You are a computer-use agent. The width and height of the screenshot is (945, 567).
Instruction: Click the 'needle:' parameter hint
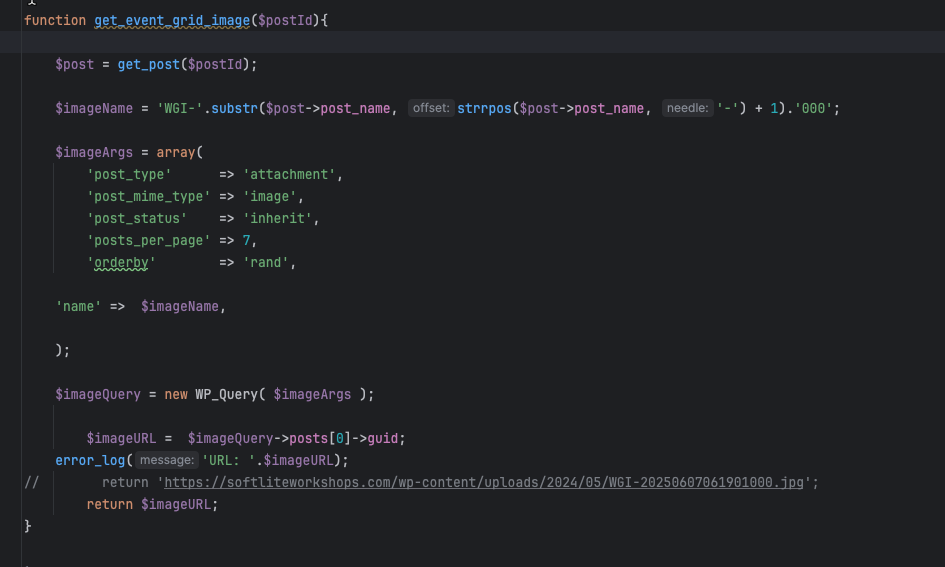[x=688, y=108]
